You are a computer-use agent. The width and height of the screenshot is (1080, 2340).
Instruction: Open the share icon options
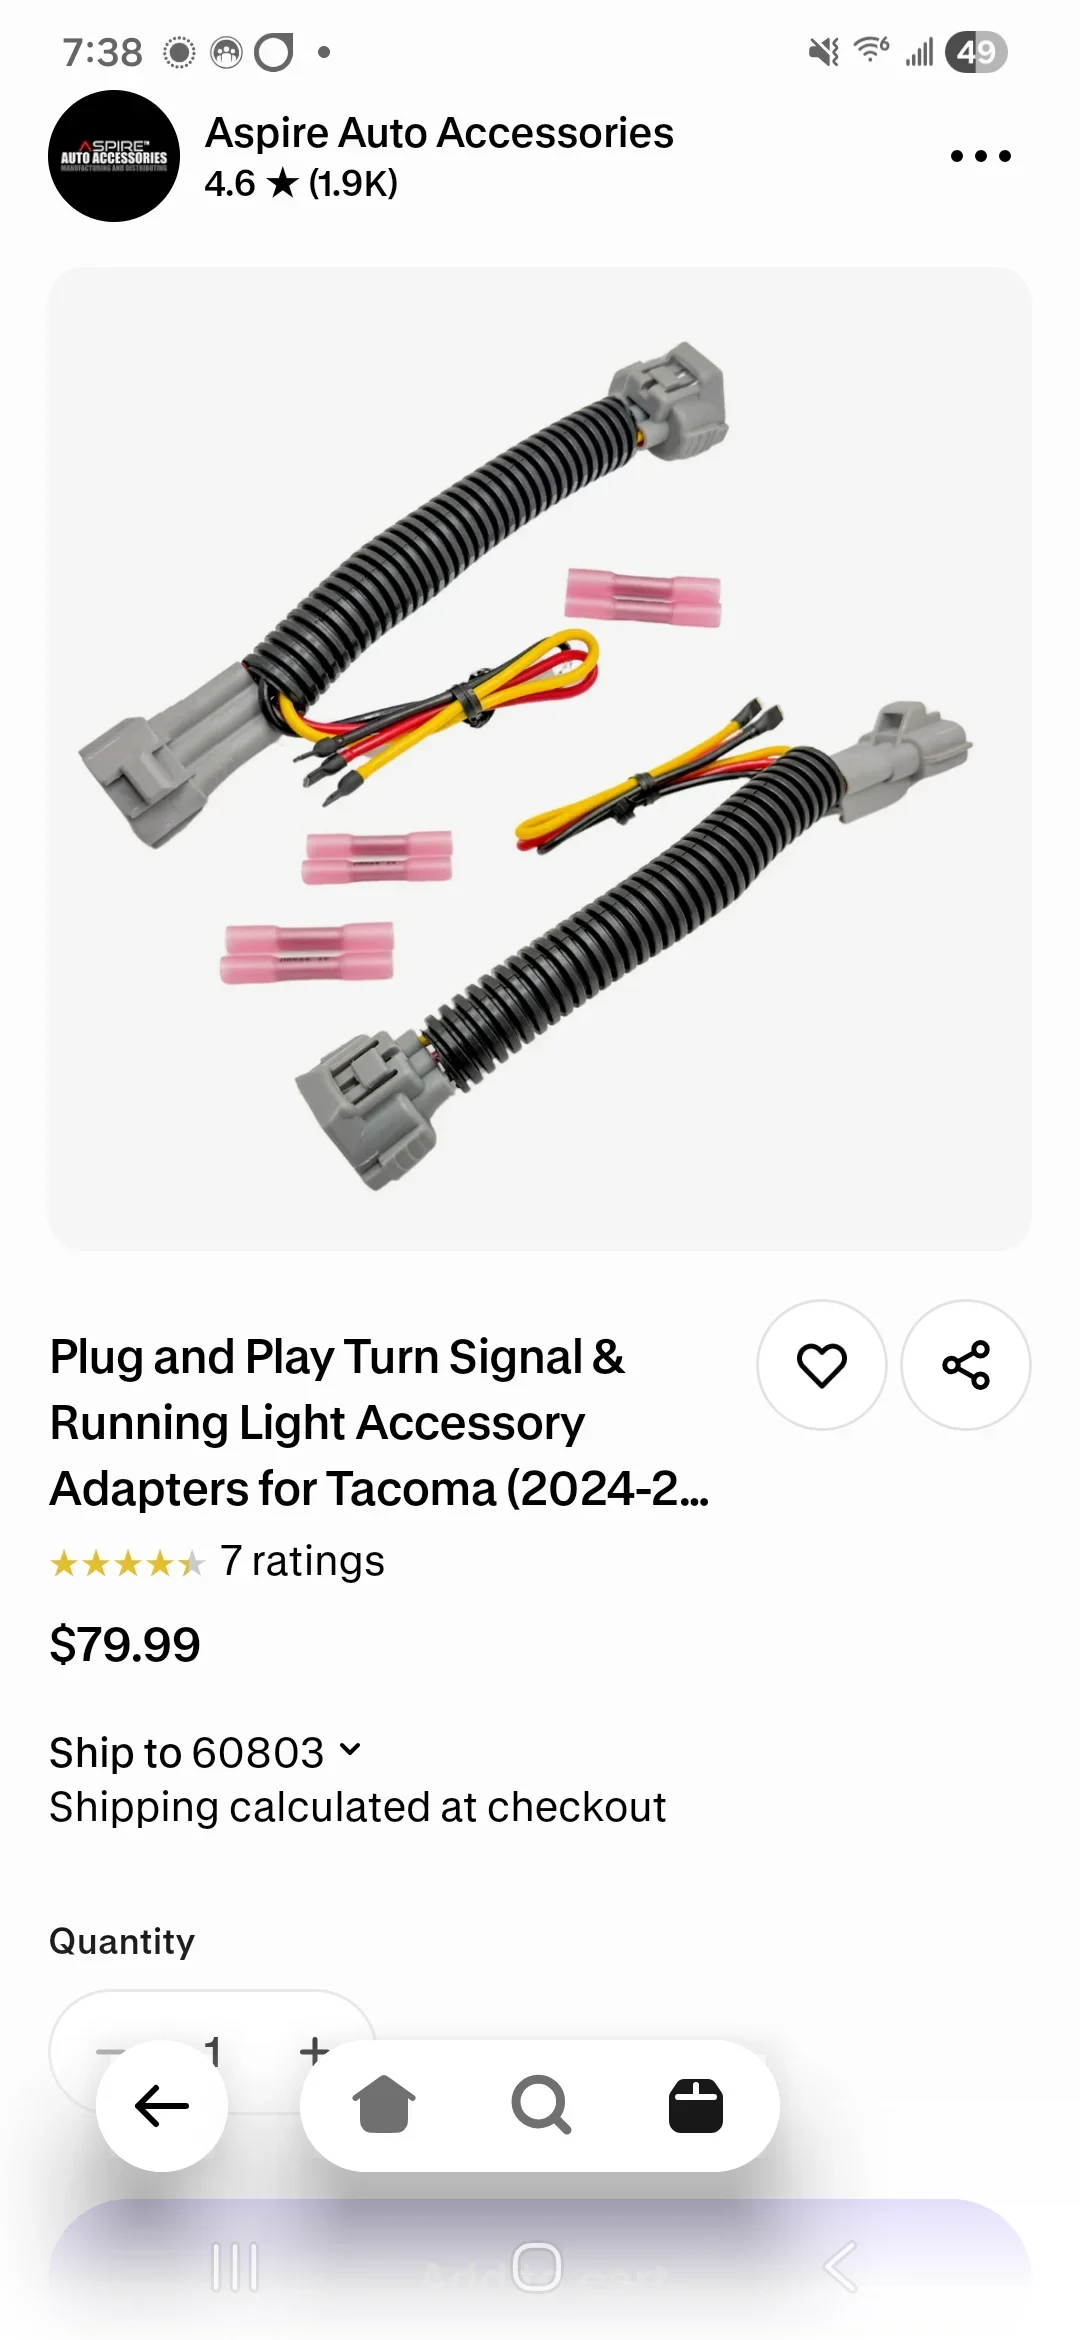pyautogui.click(x=966, y=1365)
